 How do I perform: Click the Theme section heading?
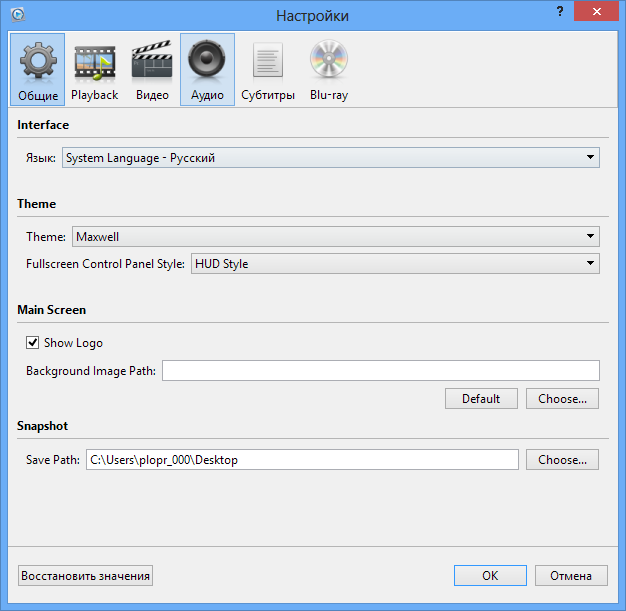click(x=36, y=204)
